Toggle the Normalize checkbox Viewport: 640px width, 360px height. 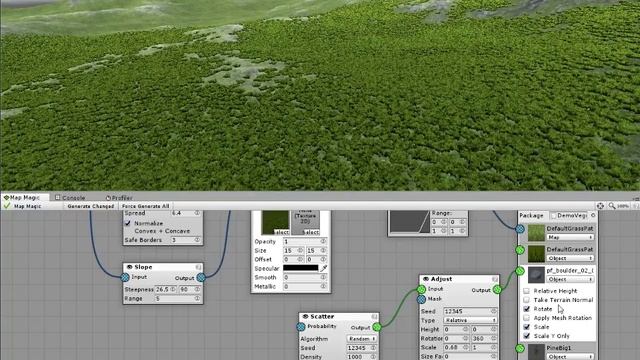[x=128, y=223]
